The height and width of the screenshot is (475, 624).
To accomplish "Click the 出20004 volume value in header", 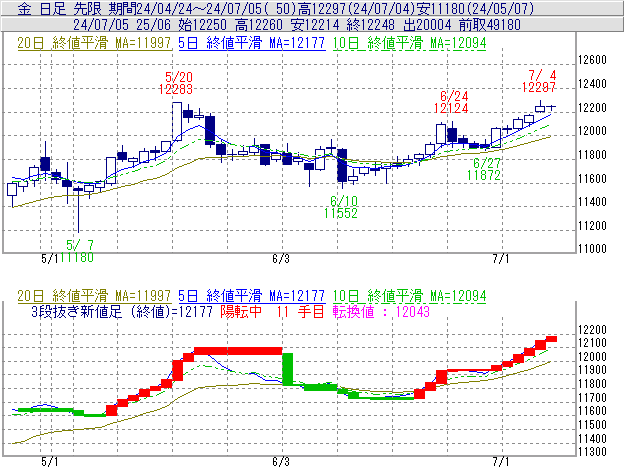I will coord(427,25).
